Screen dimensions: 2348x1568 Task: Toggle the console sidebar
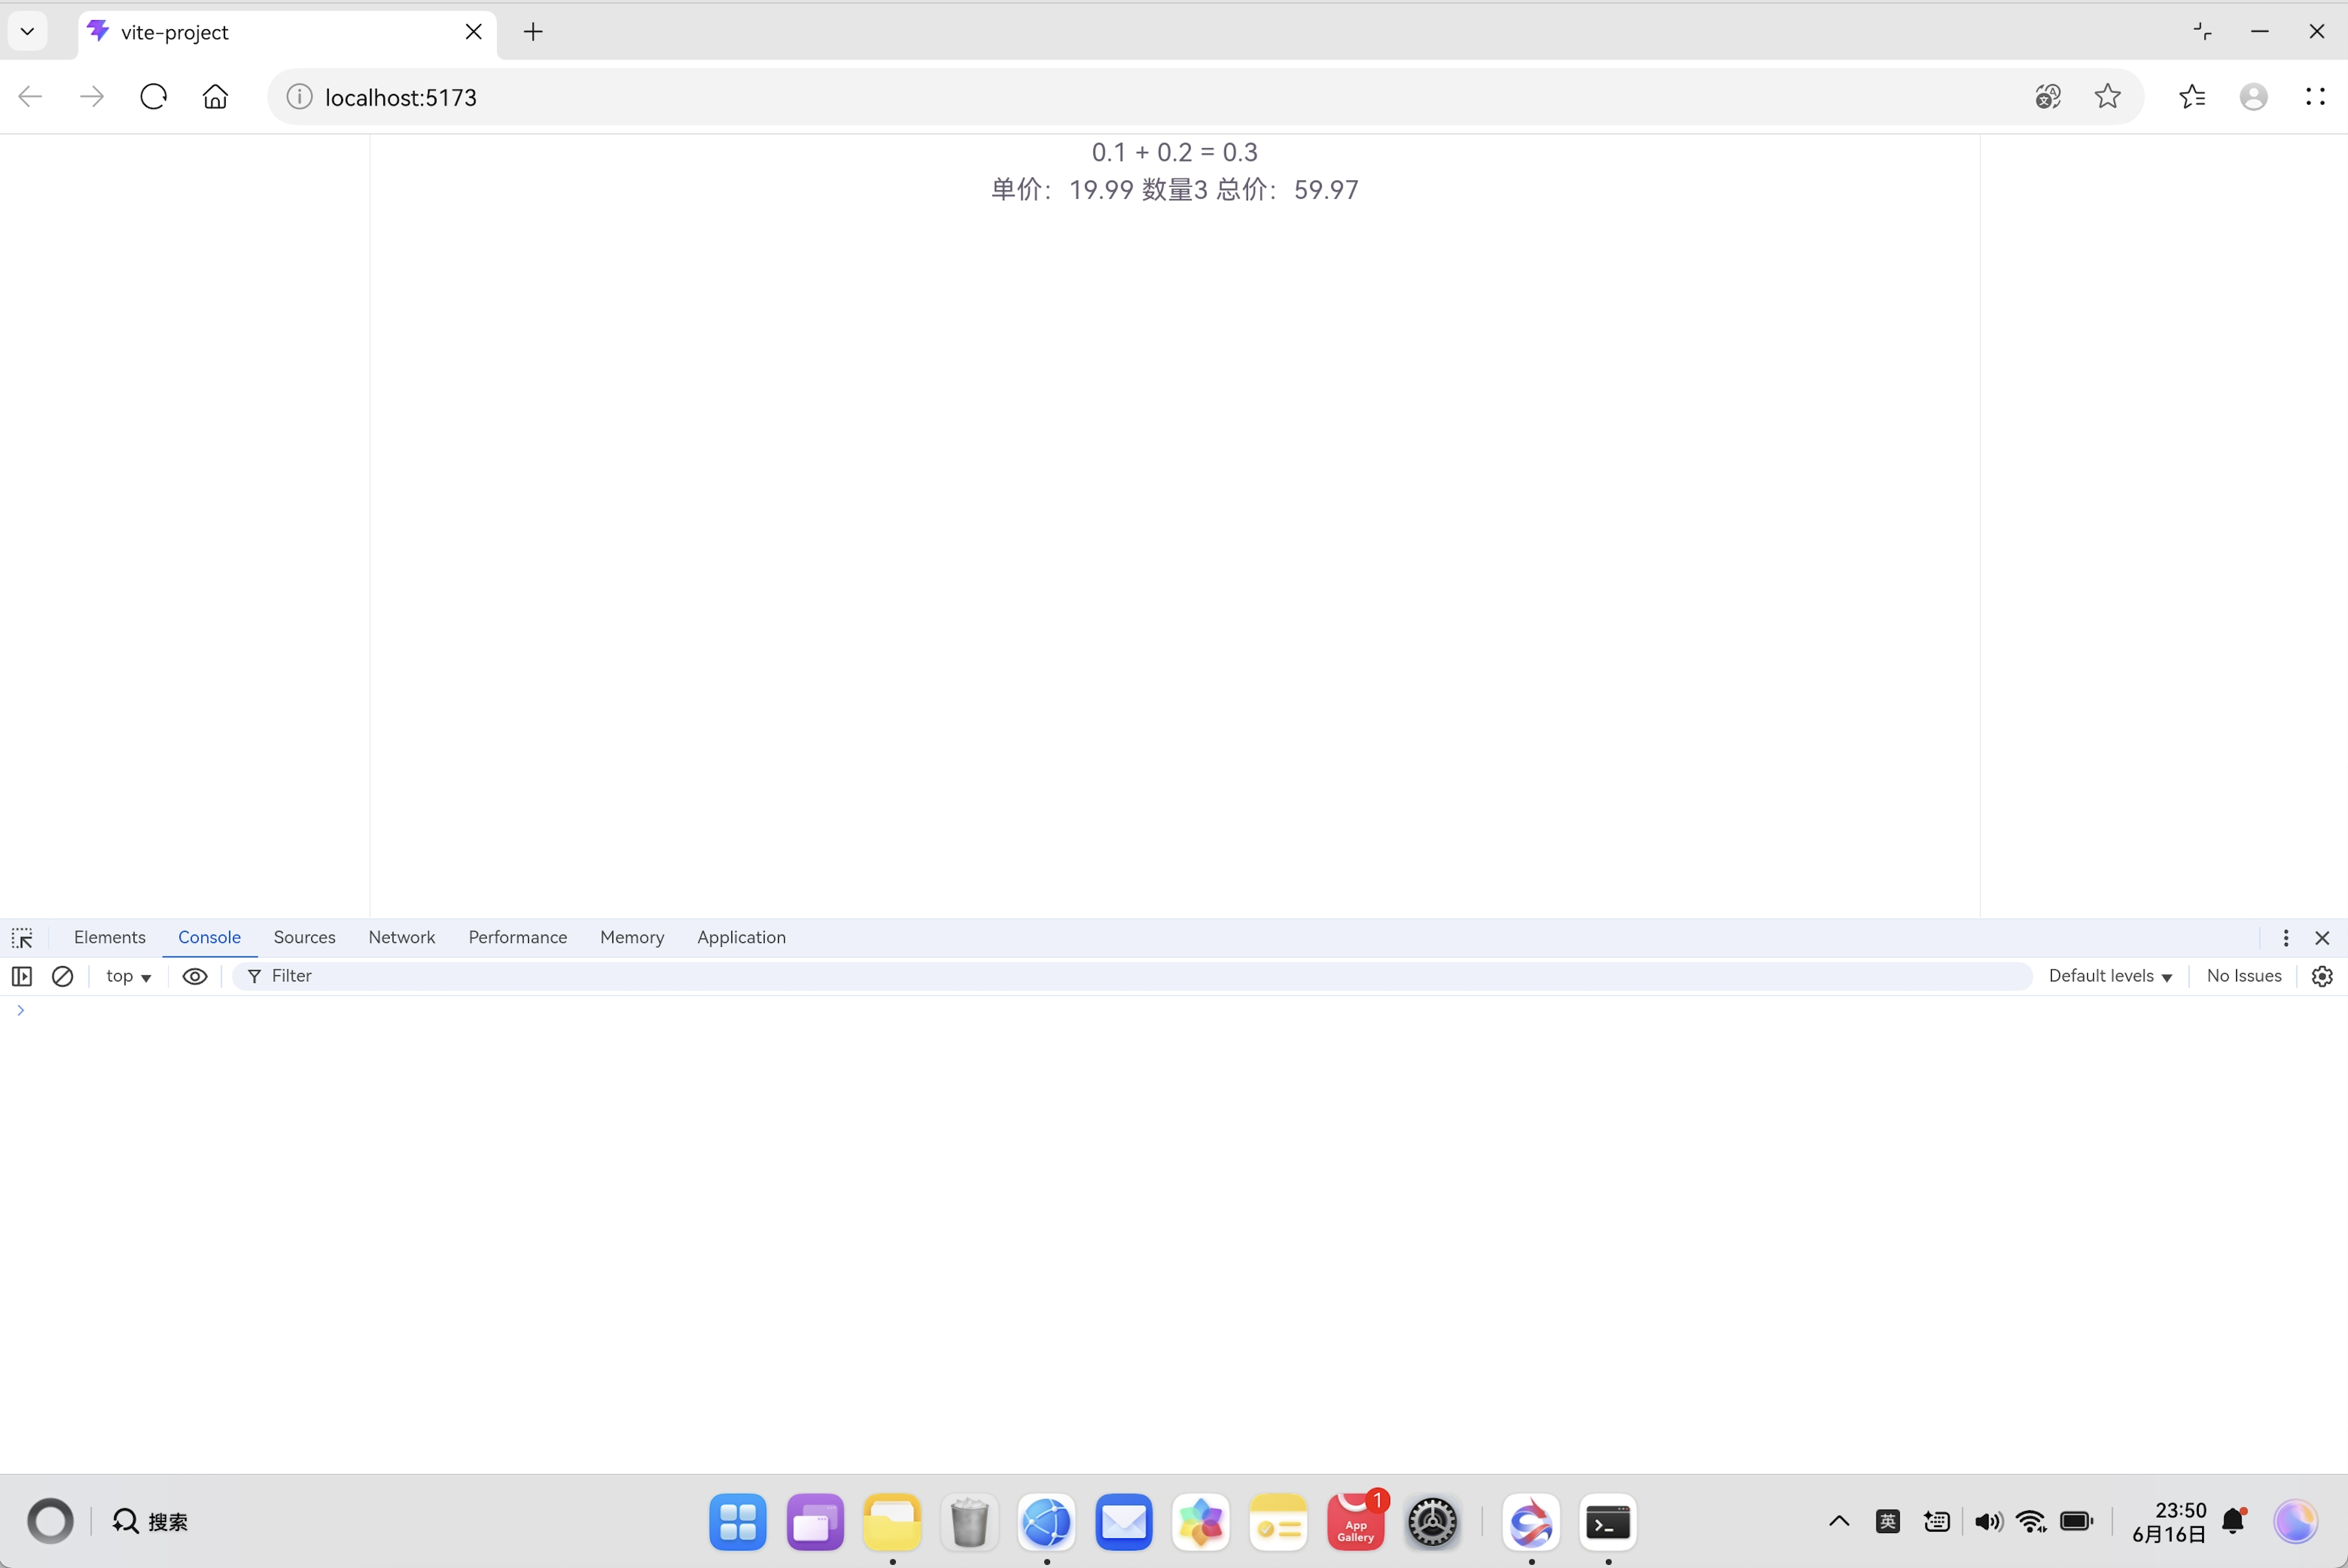(22, 976)
